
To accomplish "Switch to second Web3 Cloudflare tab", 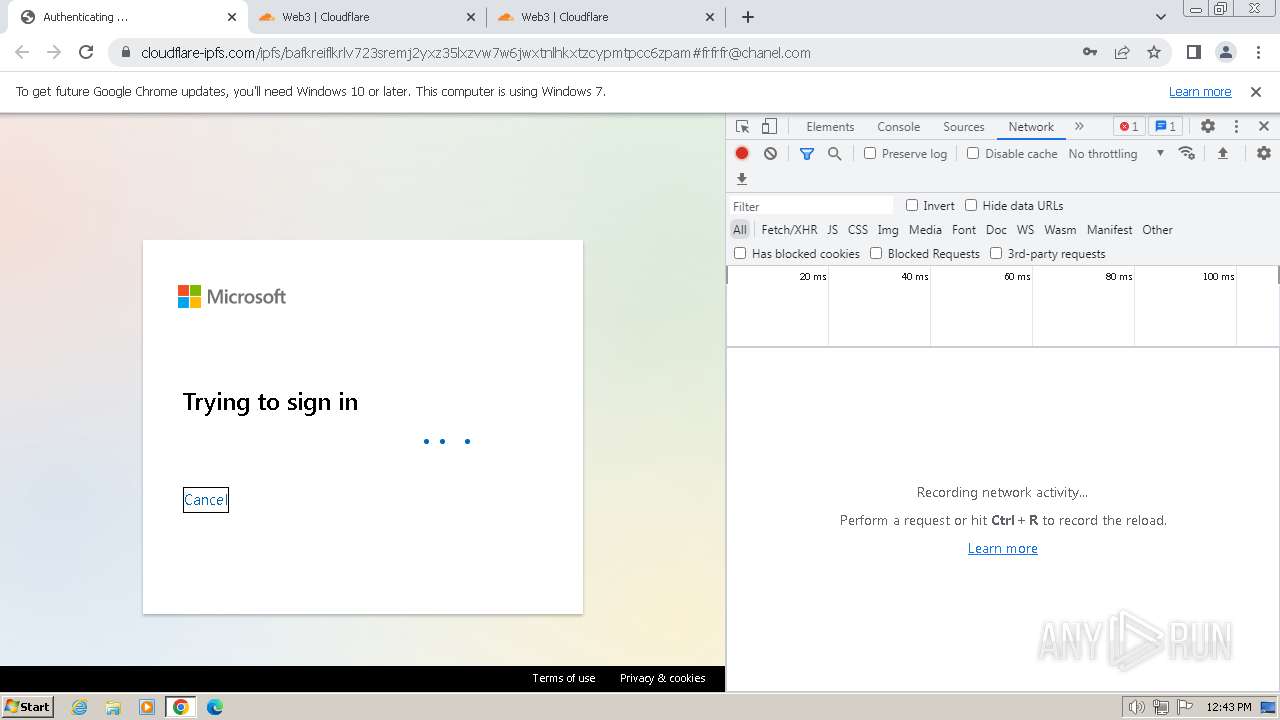I will click(606, 17).
